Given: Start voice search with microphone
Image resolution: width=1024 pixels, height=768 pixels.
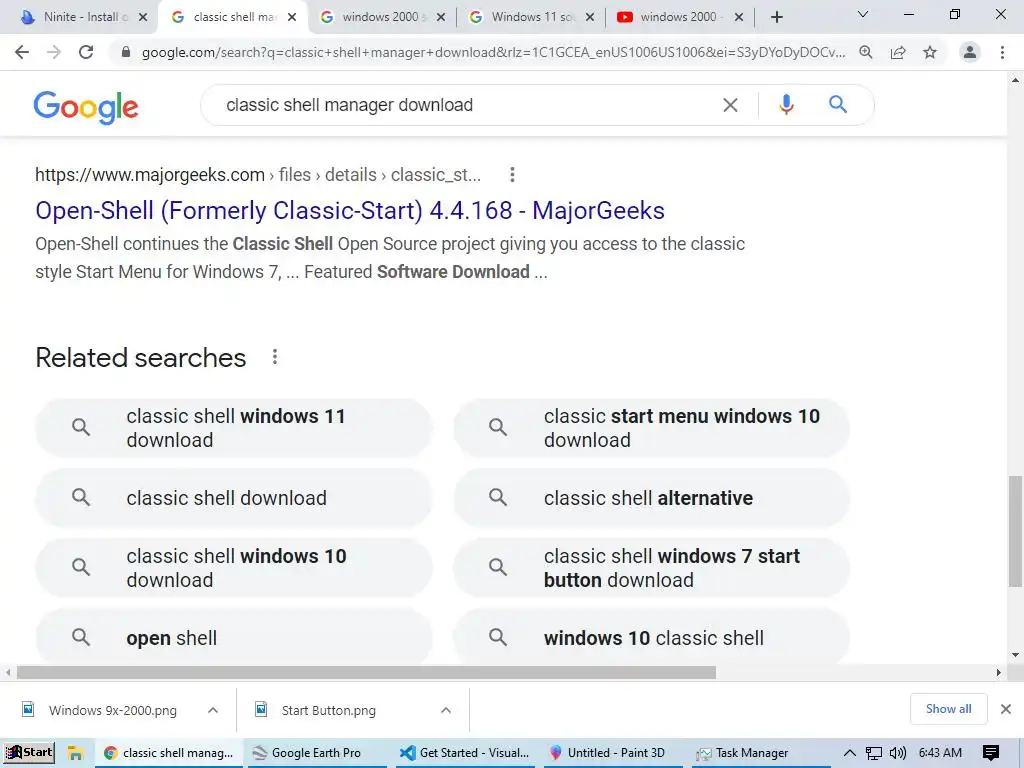Looking at the screenshot, I should tap(786, 104).
